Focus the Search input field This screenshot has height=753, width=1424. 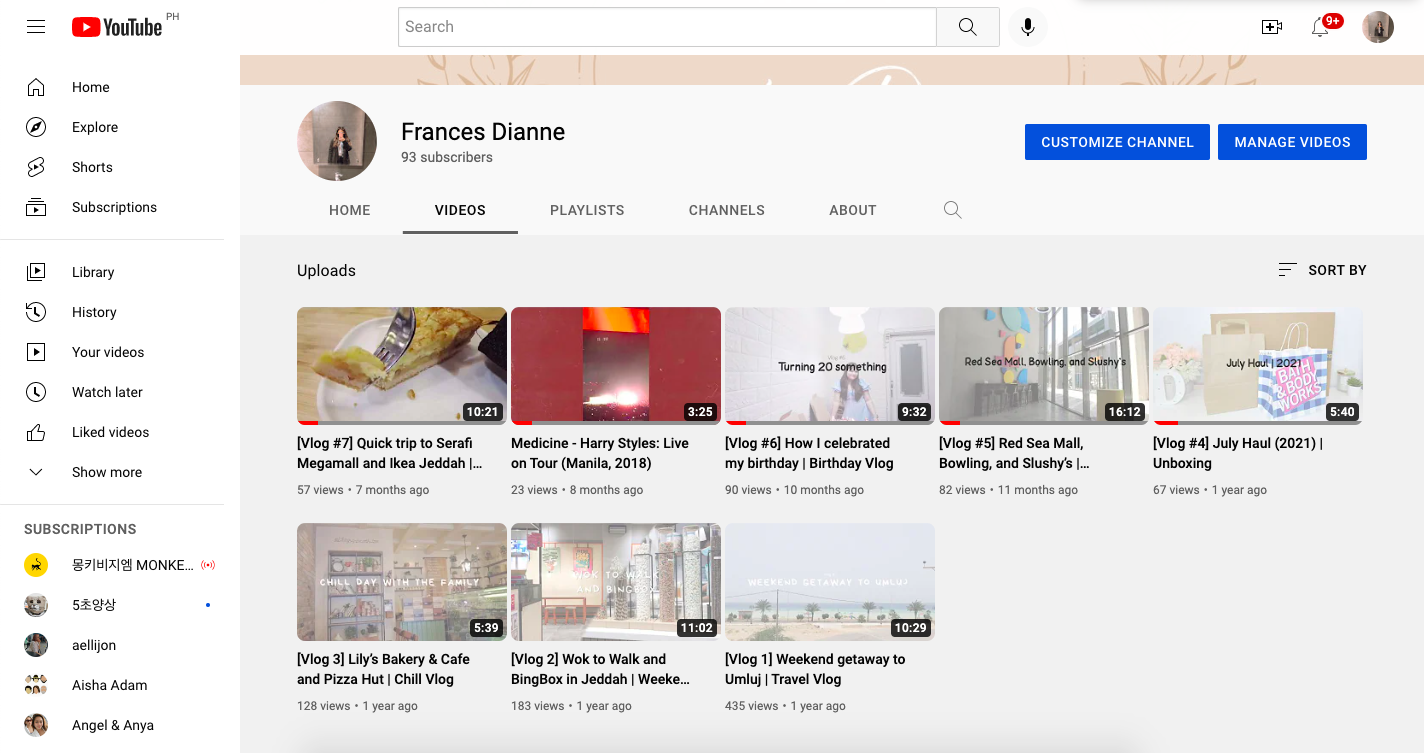(x=667, y=27)
